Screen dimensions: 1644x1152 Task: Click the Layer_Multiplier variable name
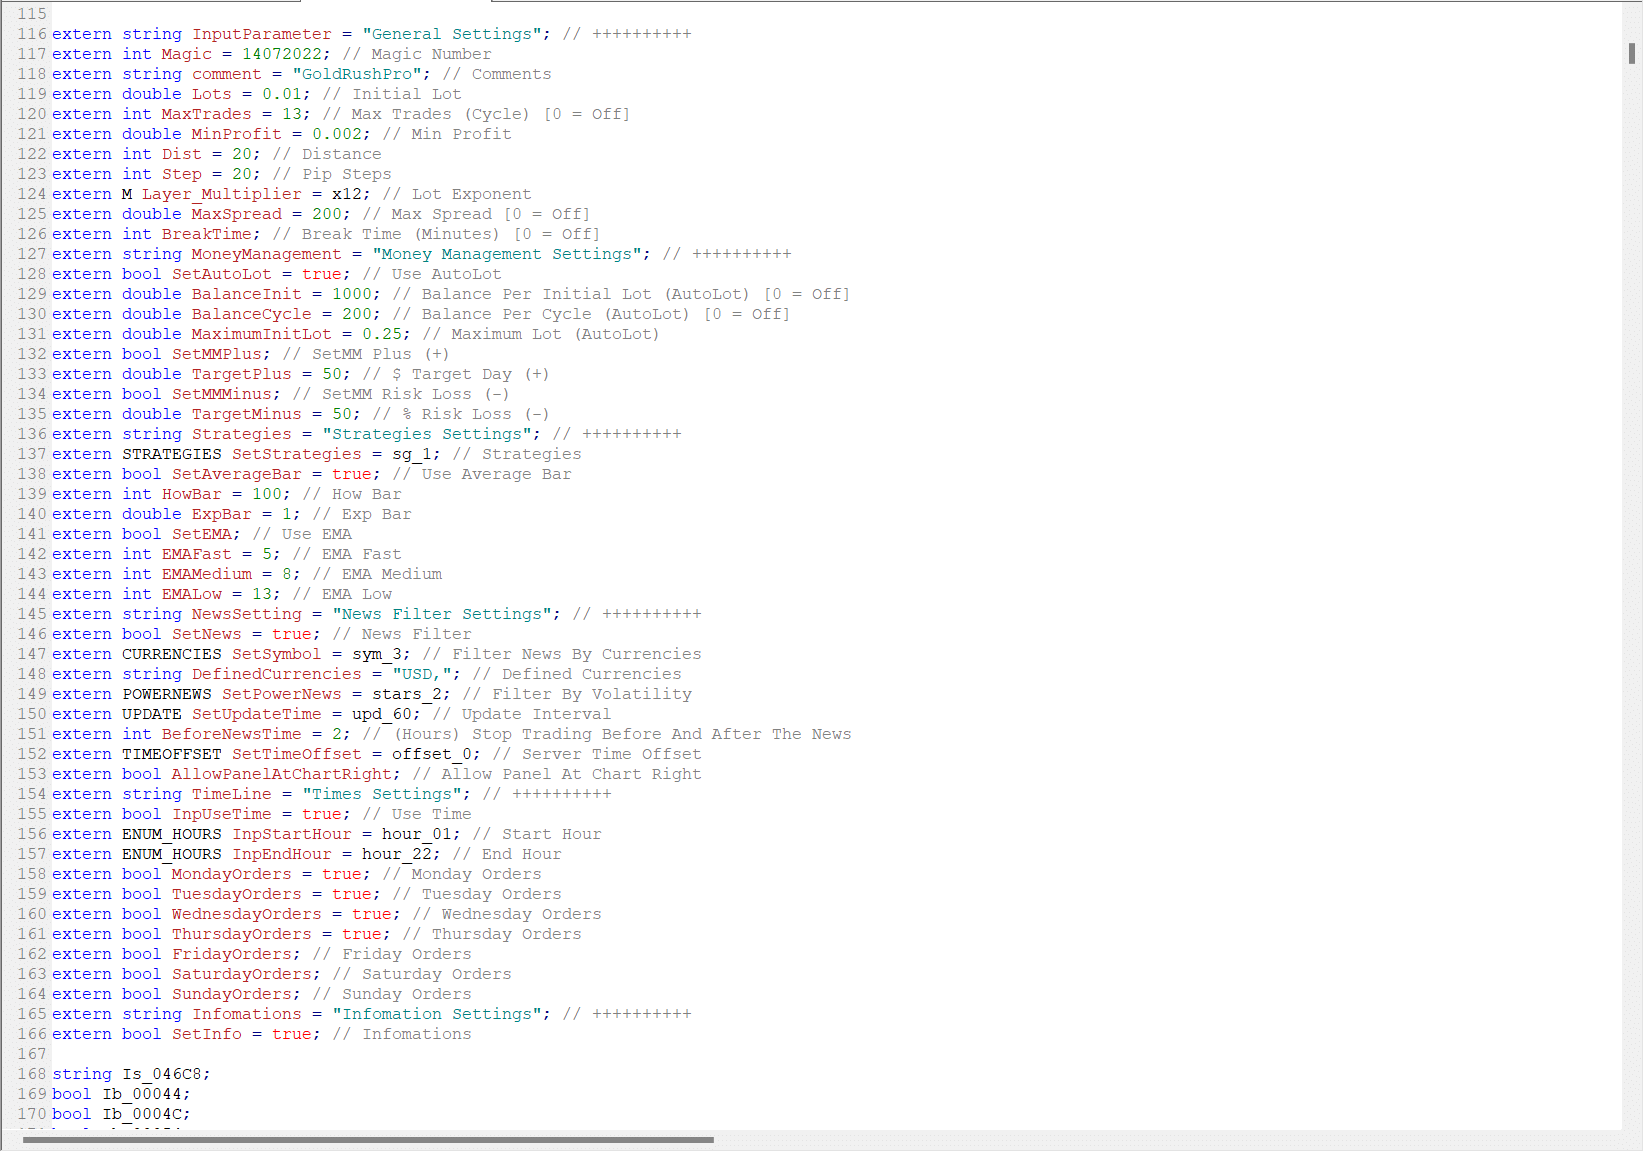[x=221, y=194]
